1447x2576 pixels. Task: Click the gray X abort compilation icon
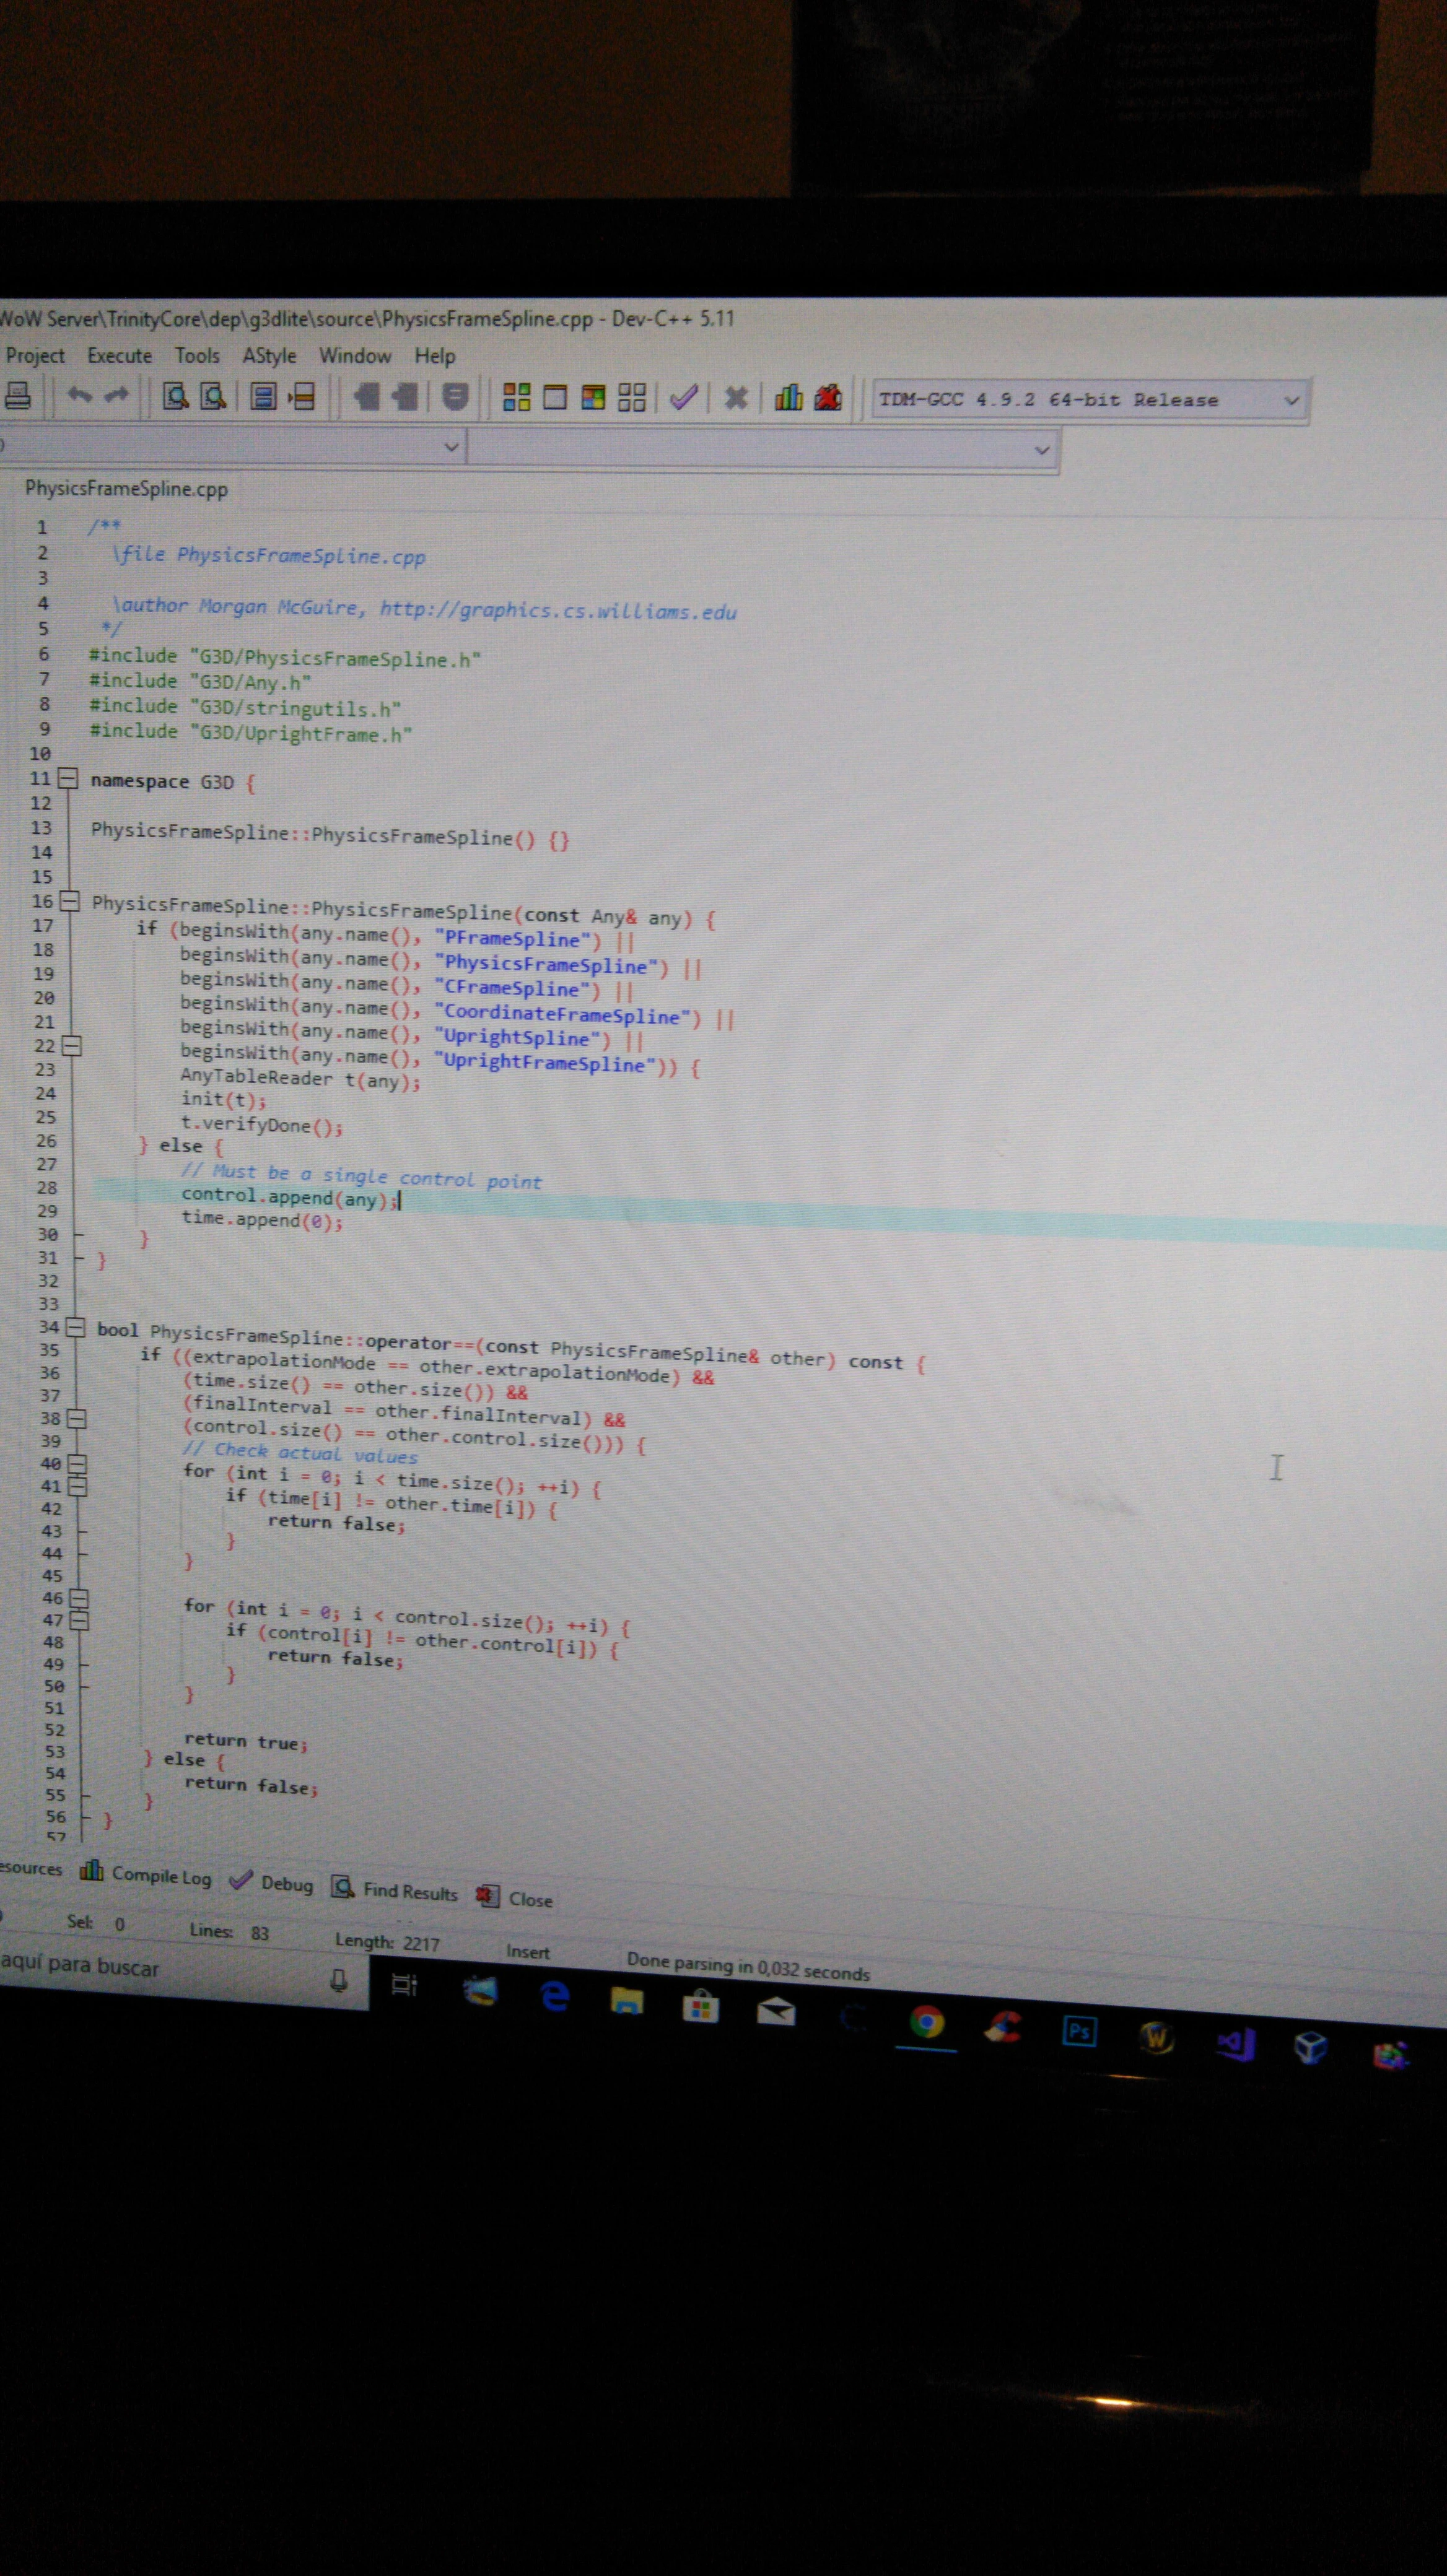point(736,398)
